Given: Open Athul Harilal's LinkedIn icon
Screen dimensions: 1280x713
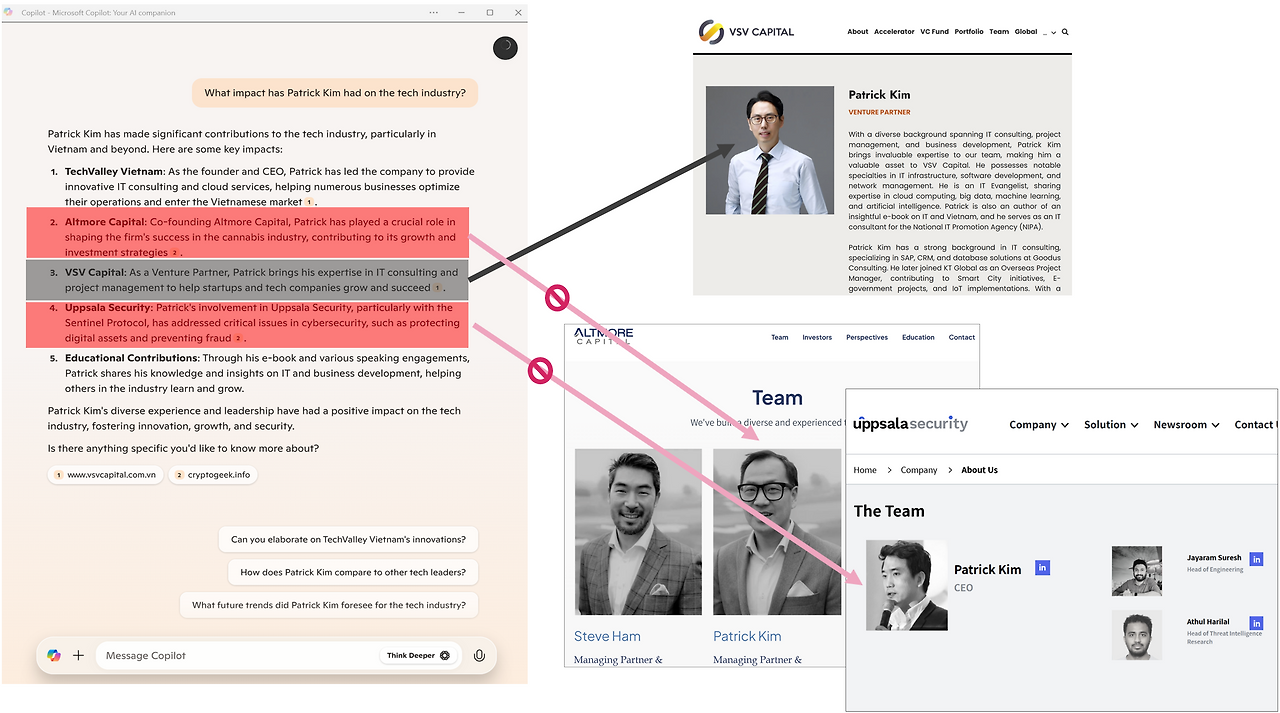Looking at the screenshot, I should pos(1256,622).
